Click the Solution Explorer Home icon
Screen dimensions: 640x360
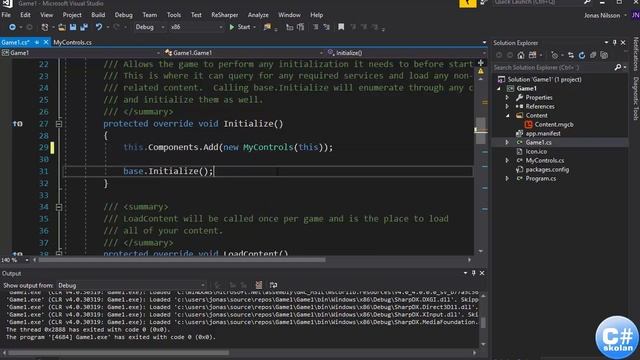[x=521, y=55]
